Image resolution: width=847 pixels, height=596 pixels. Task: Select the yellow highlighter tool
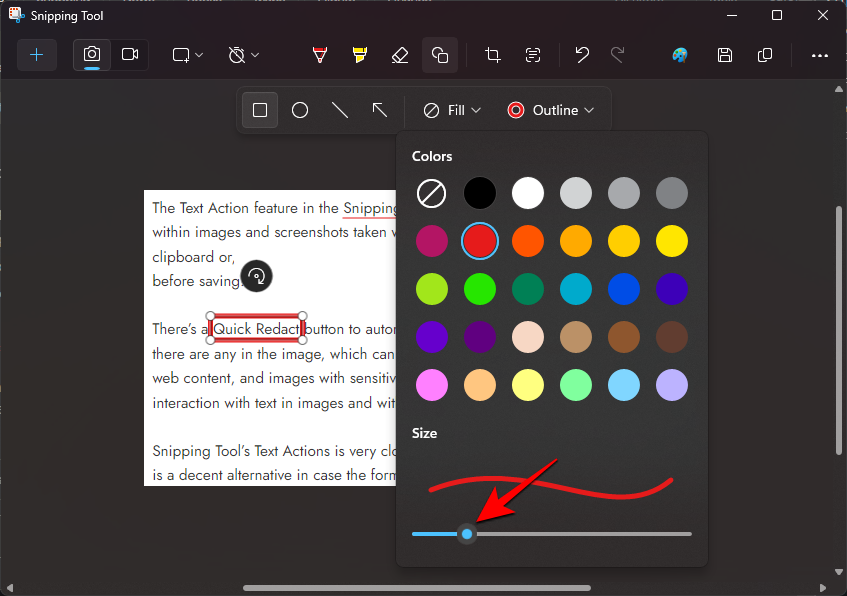360,55
